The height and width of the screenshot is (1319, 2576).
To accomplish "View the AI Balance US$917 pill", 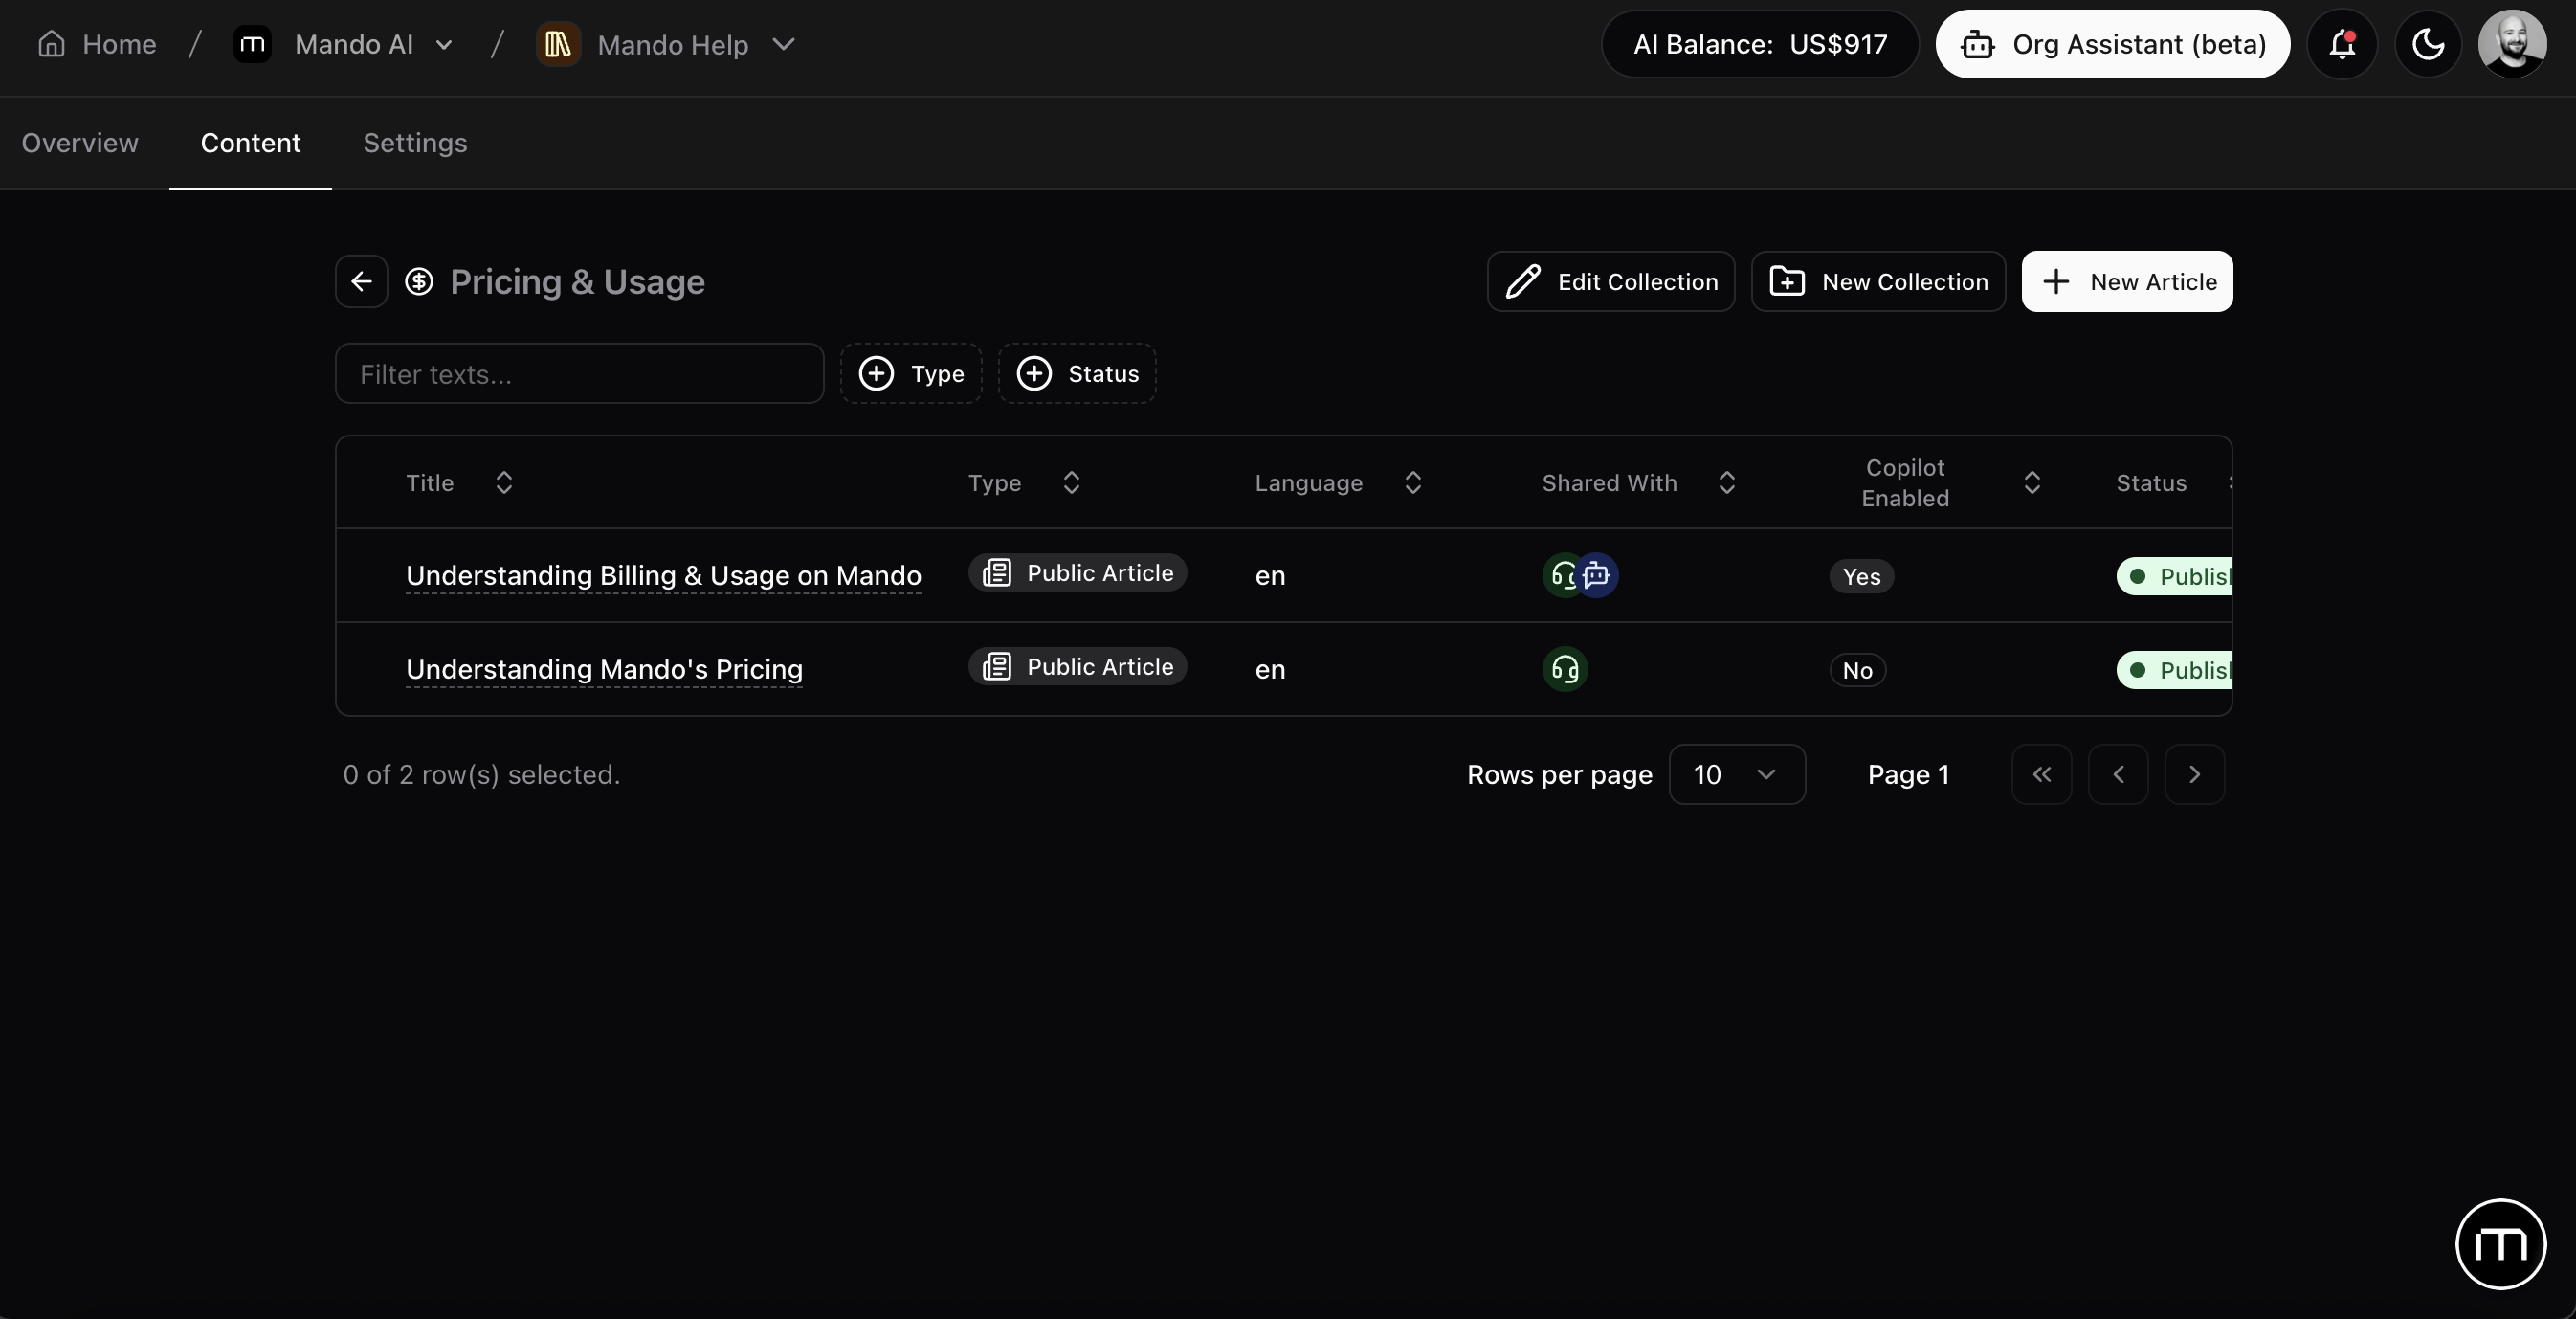I will pyautogui.click(x=1759, y=44).
